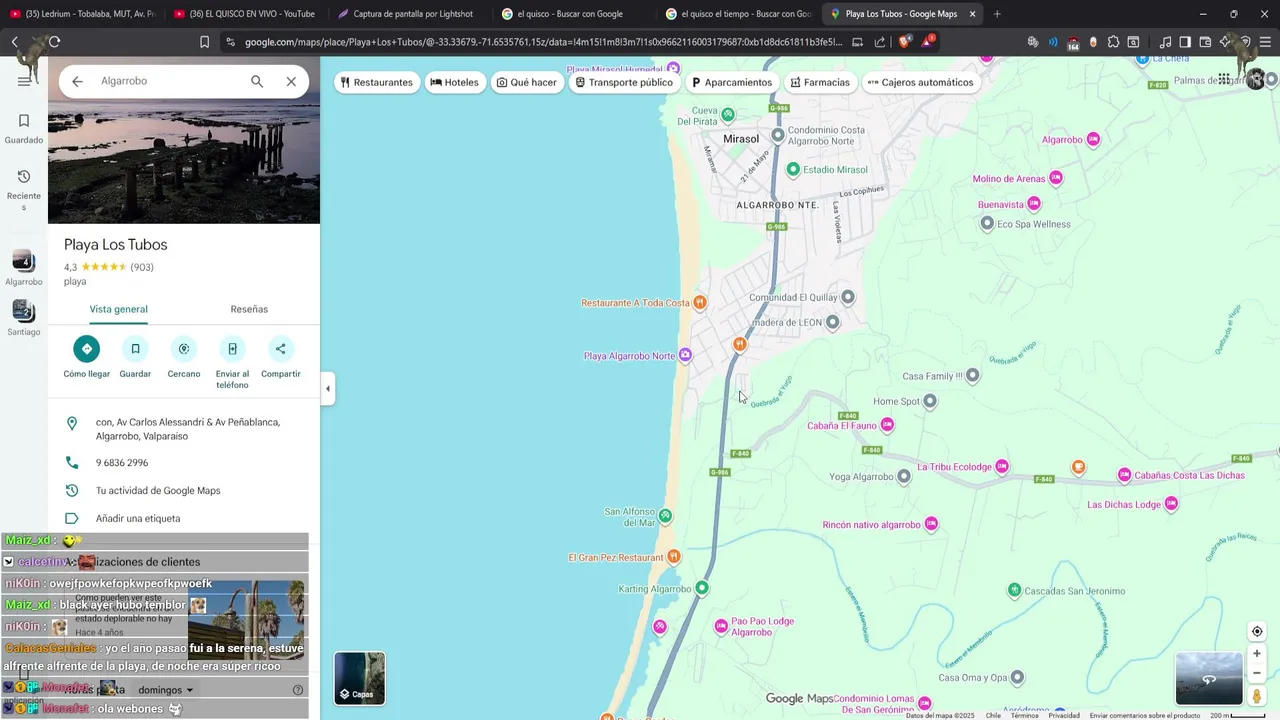Switch to EL QUISCO EN VIVO tab
This screenshot has height=720, width=1280.
click(x=245, y=14)
